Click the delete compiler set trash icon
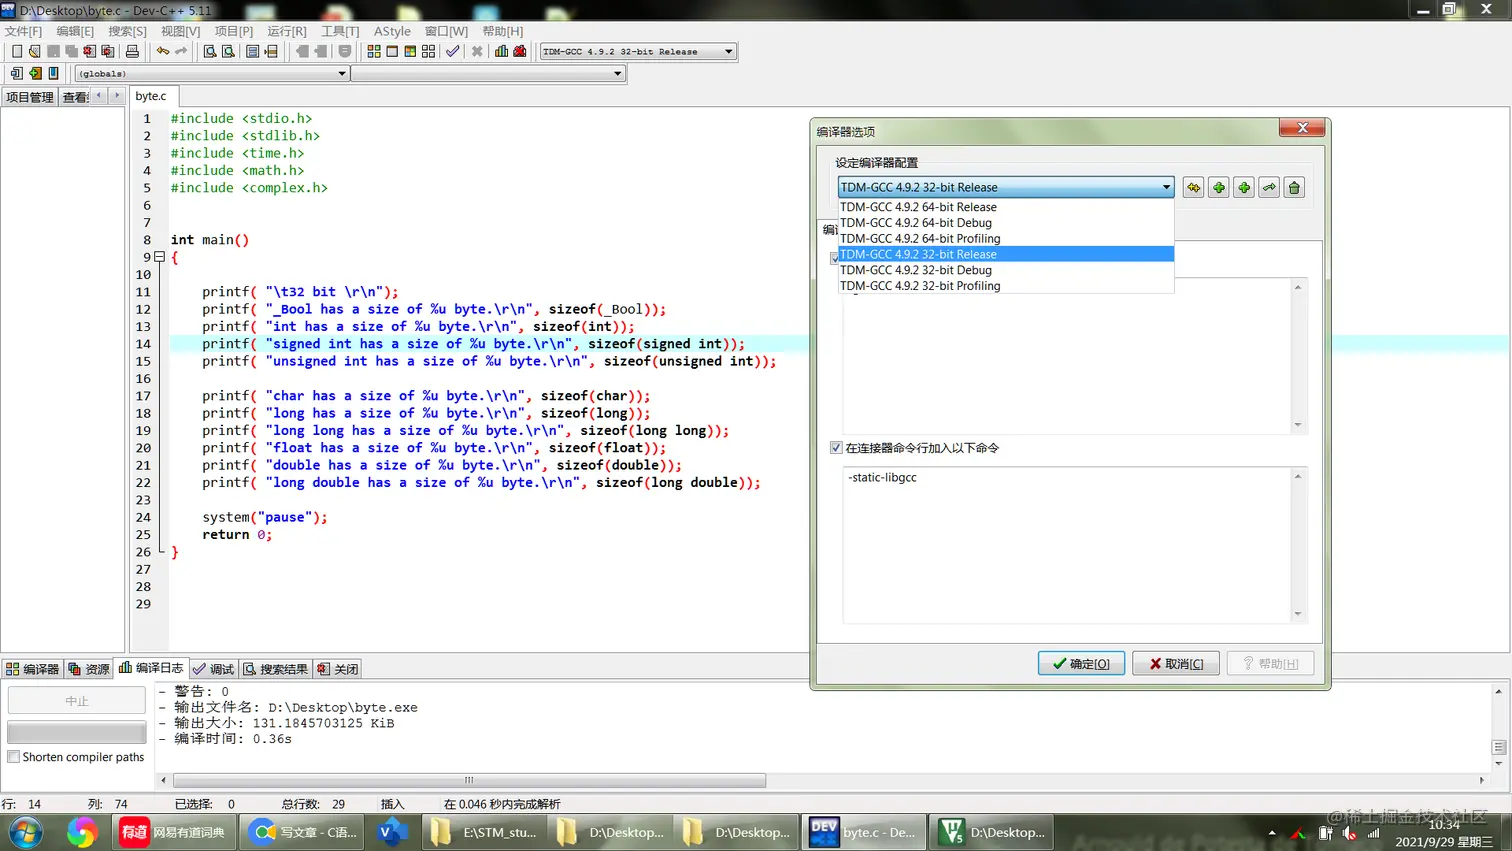 pyautogui.click(x=1294, y=187)
